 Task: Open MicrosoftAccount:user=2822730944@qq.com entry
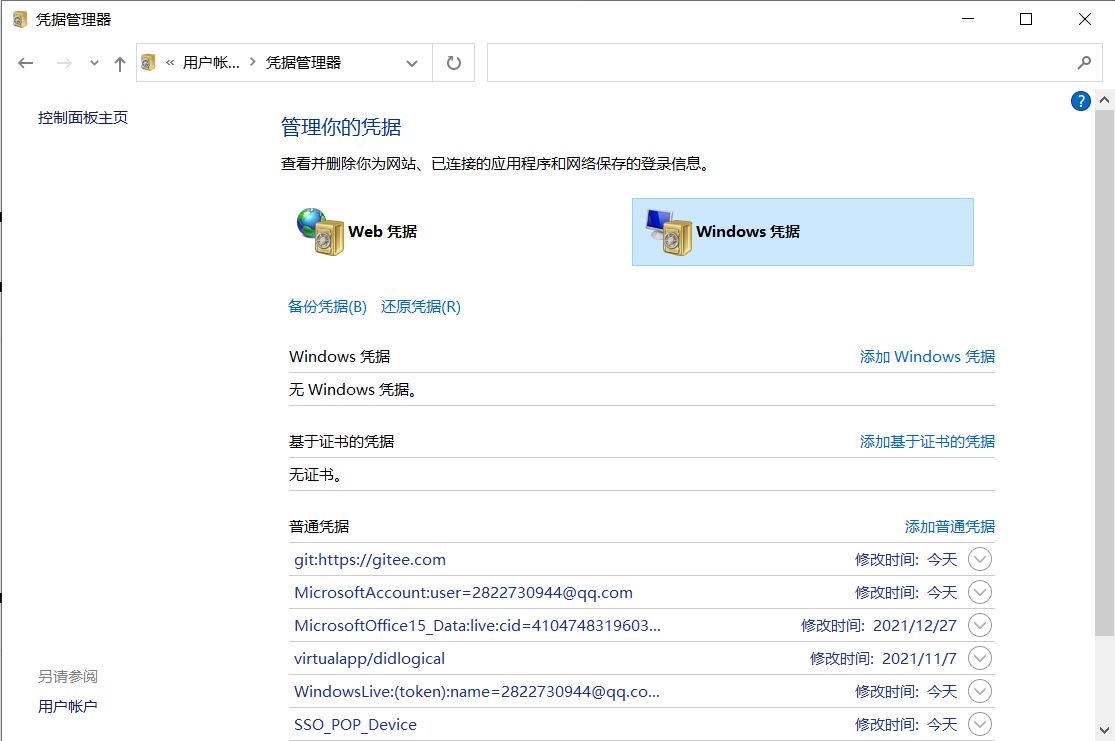point(464,592)
